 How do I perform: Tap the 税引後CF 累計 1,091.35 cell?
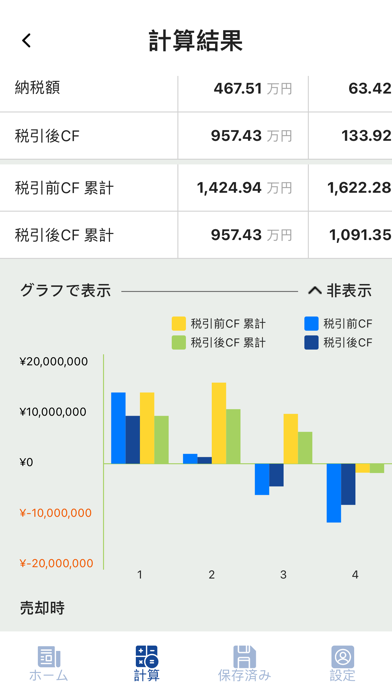(350, 235)
